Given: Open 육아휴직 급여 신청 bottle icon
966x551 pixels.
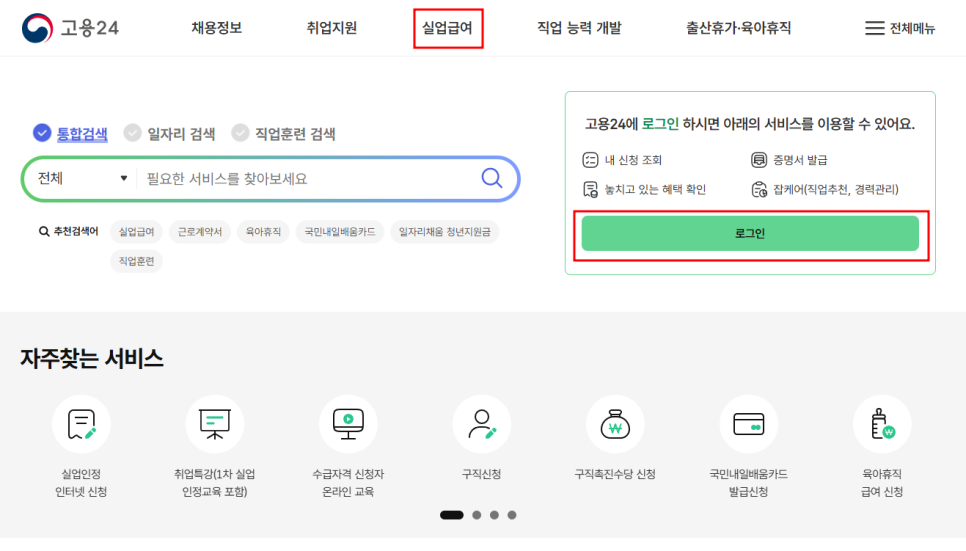Looking at the screenshot, I should click(x=882, y=424).
